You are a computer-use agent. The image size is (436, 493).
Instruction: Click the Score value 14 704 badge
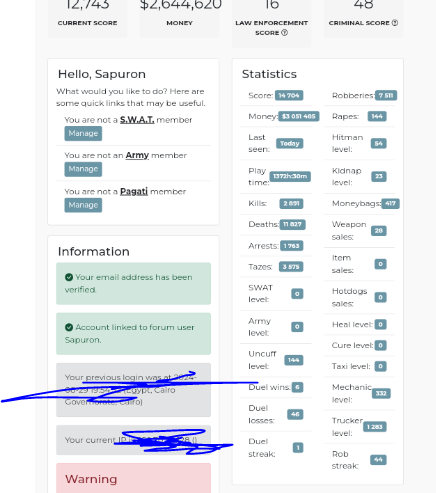289,96
